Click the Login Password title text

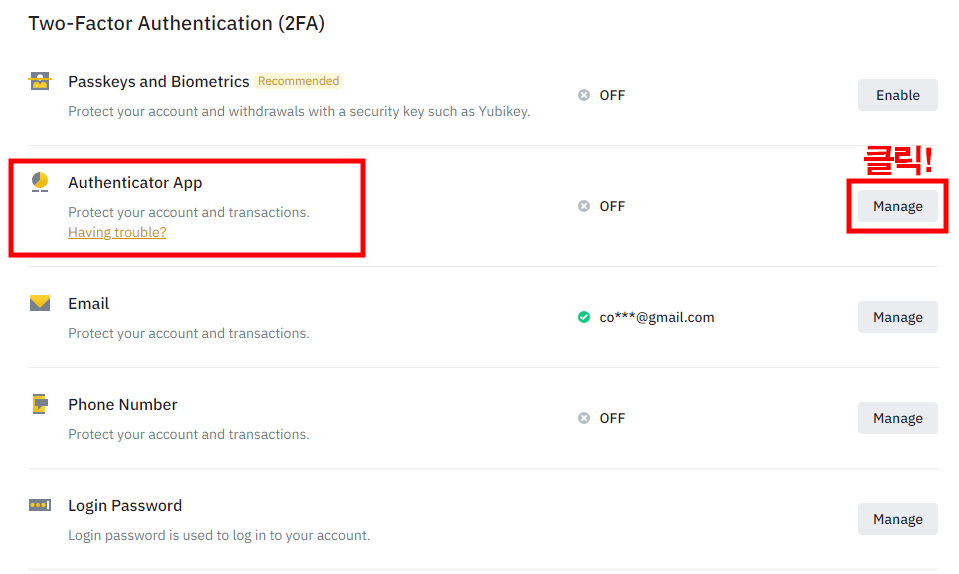coord(125,506)
